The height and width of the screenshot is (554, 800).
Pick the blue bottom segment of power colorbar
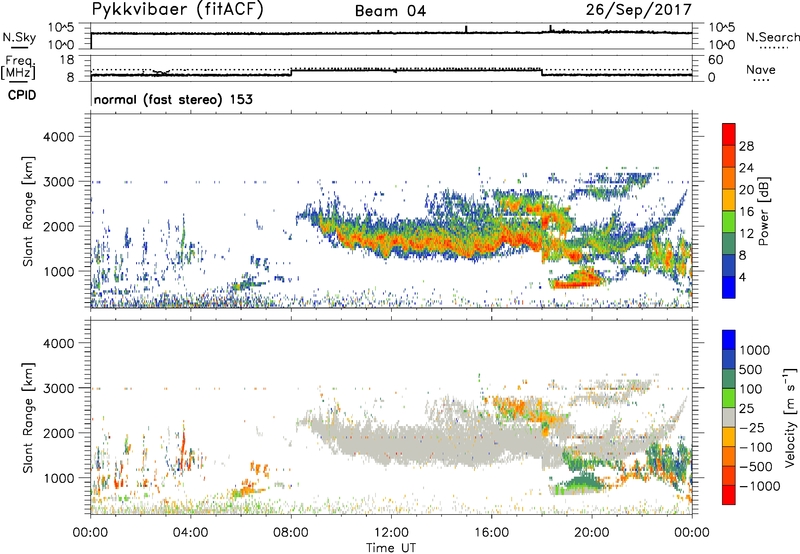729,287
